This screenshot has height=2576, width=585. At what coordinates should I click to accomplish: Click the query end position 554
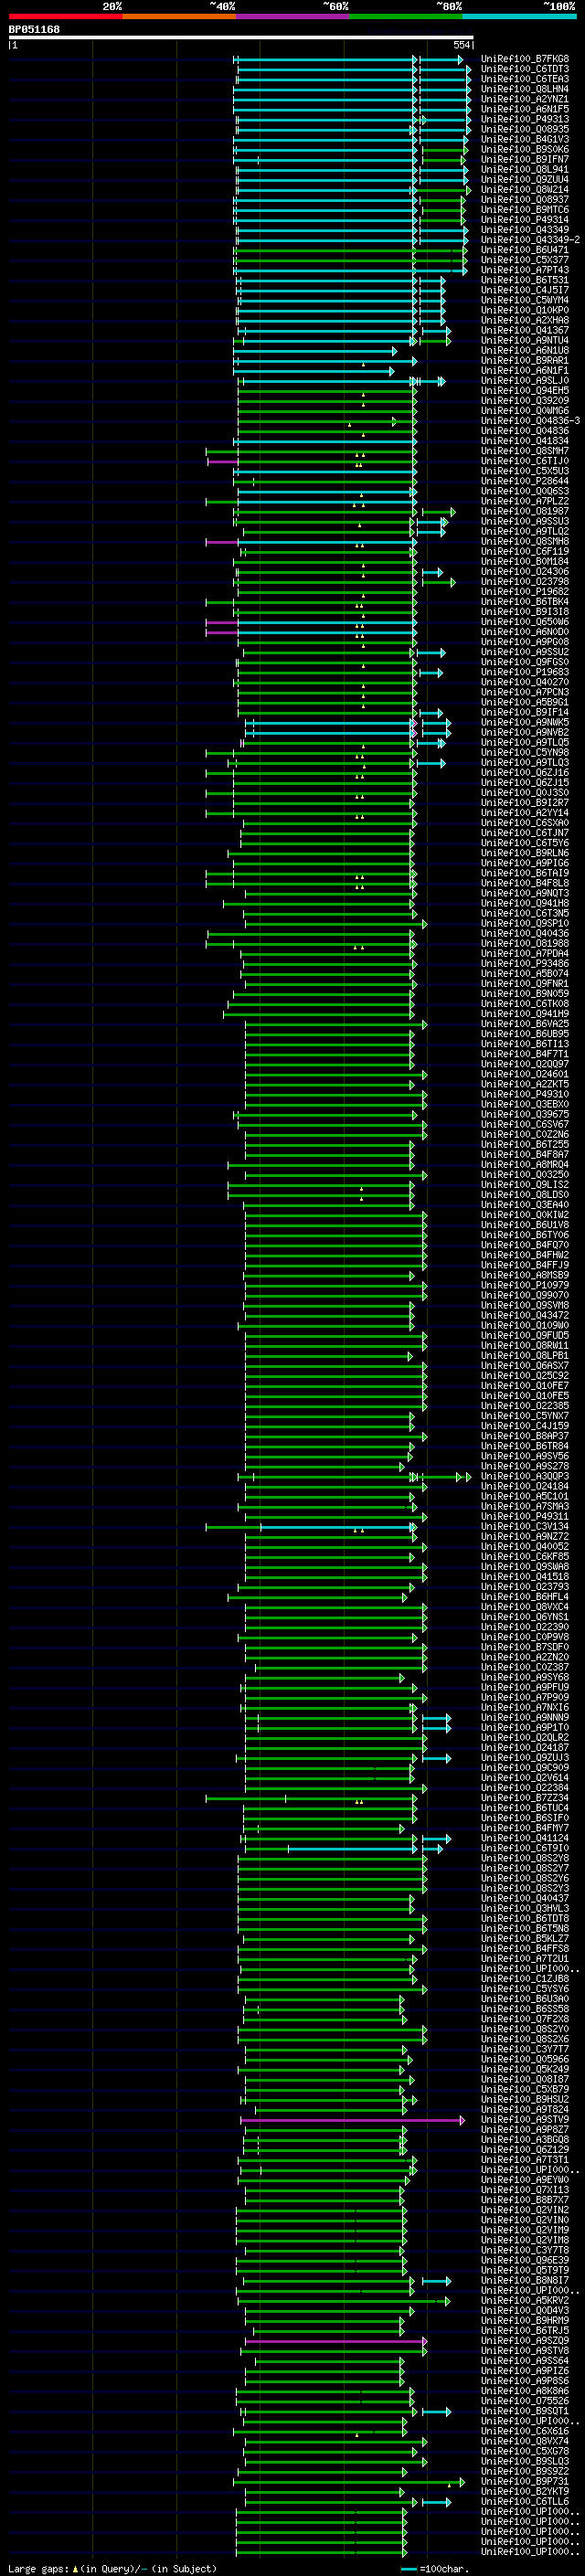(461, 45)
